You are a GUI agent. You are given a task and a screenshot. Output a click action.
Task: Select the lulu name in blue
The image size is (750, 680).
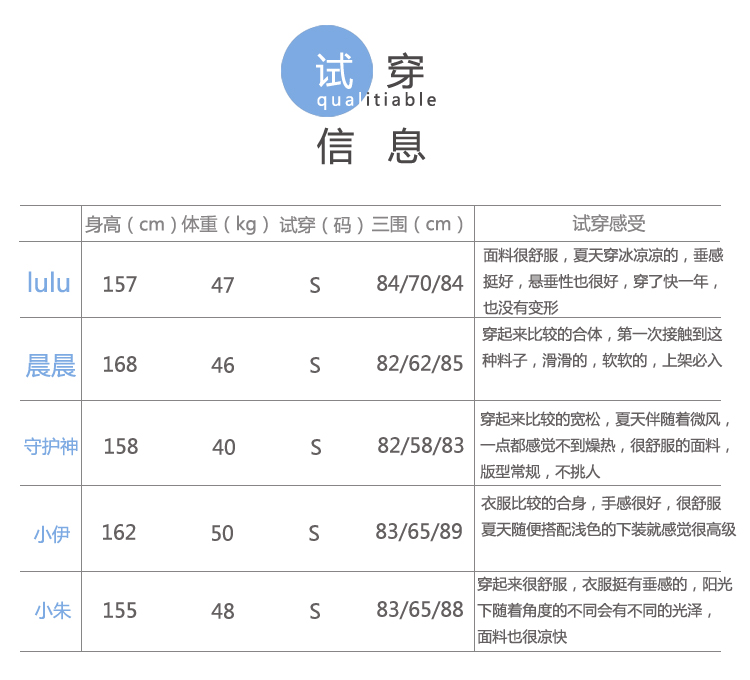pos(49,283)
